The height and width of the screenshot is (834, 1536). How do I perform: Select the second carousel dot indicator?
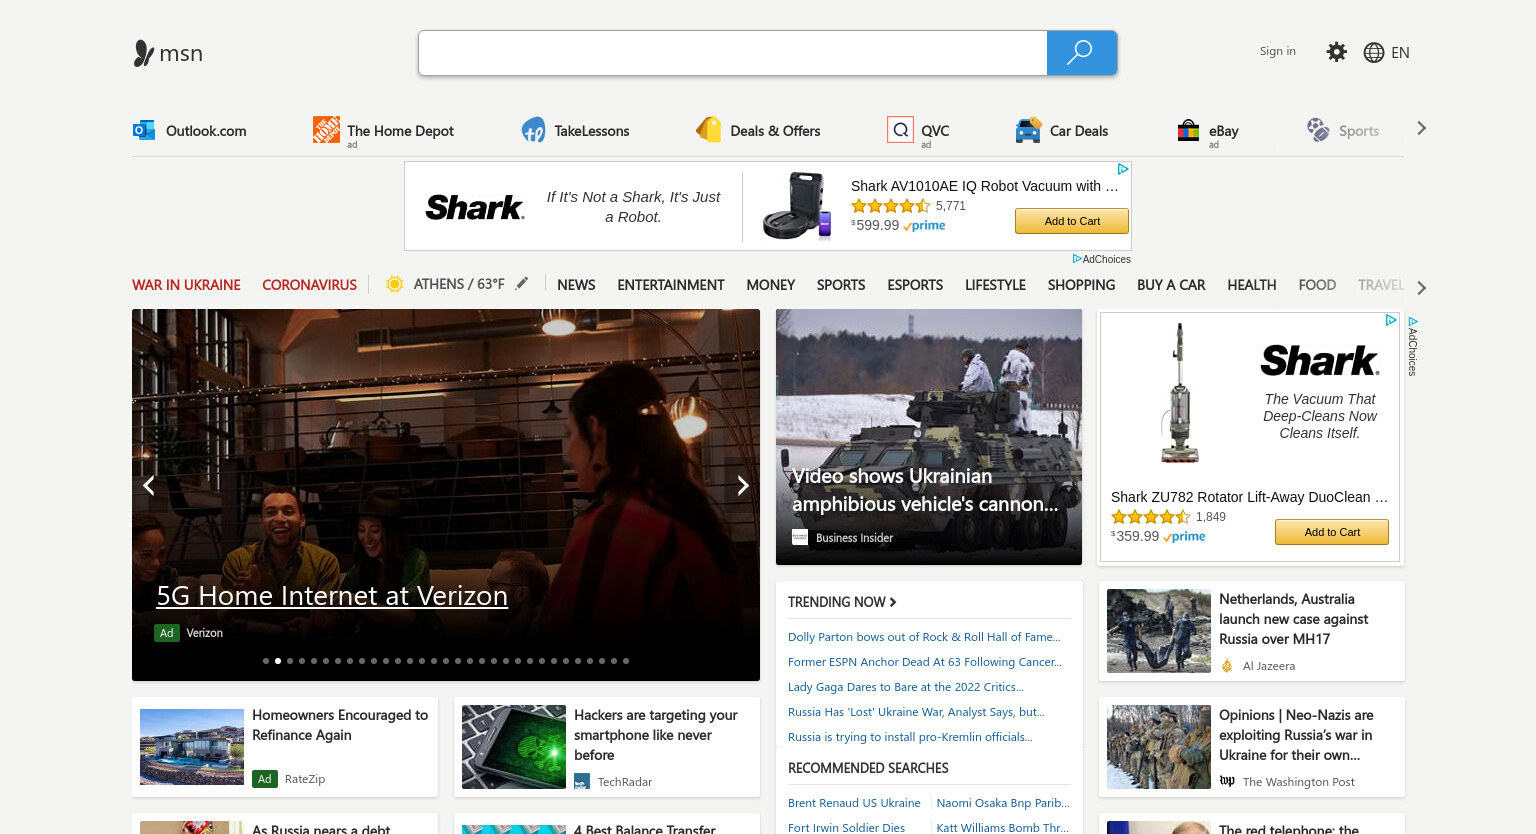point(278,661)
